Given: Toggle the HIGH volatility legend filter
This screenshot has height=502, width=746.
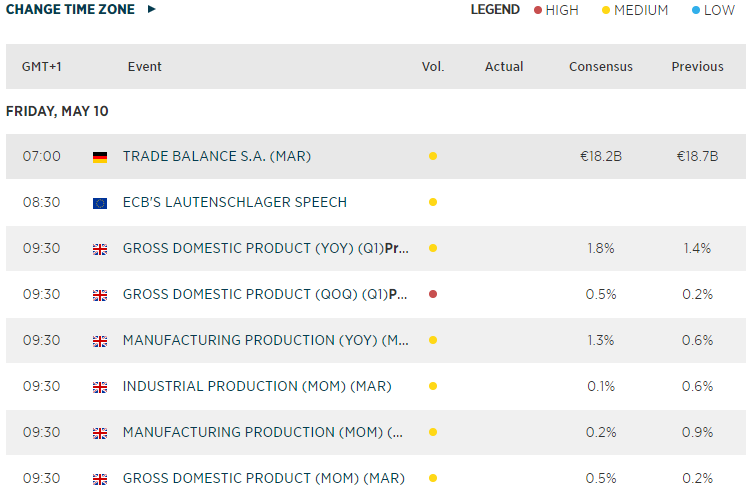Looking at the screenshot, I should coord(556,10).
